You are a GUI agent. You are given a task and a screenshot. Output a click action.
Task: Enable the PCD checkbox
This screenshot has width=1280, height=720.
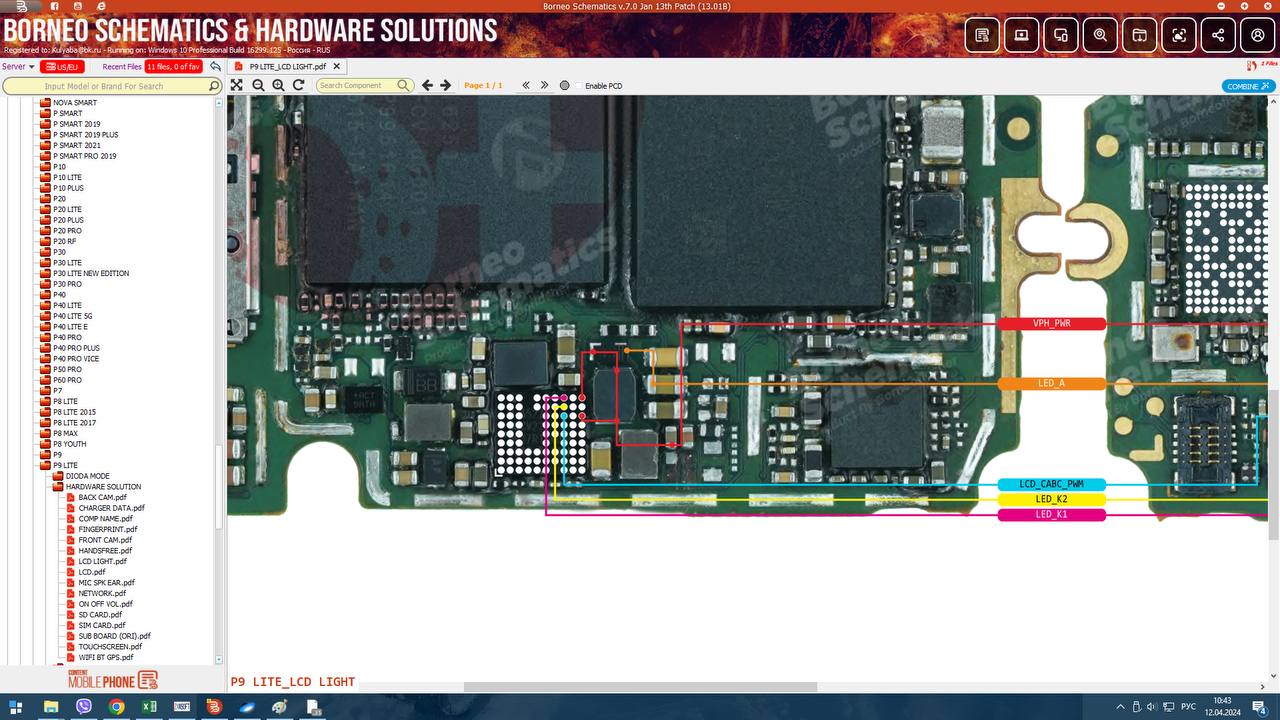580,85
